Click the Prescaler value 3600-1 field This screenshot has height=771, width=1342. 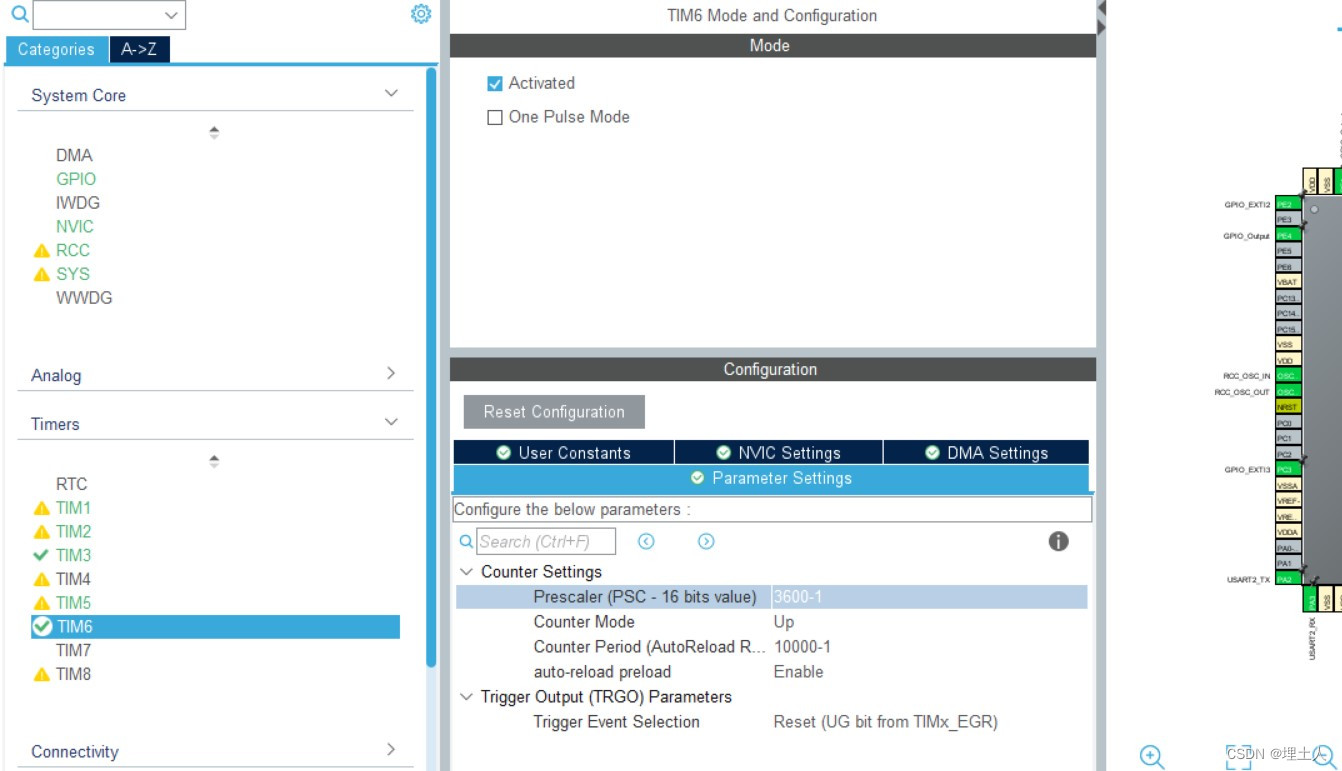929,597
